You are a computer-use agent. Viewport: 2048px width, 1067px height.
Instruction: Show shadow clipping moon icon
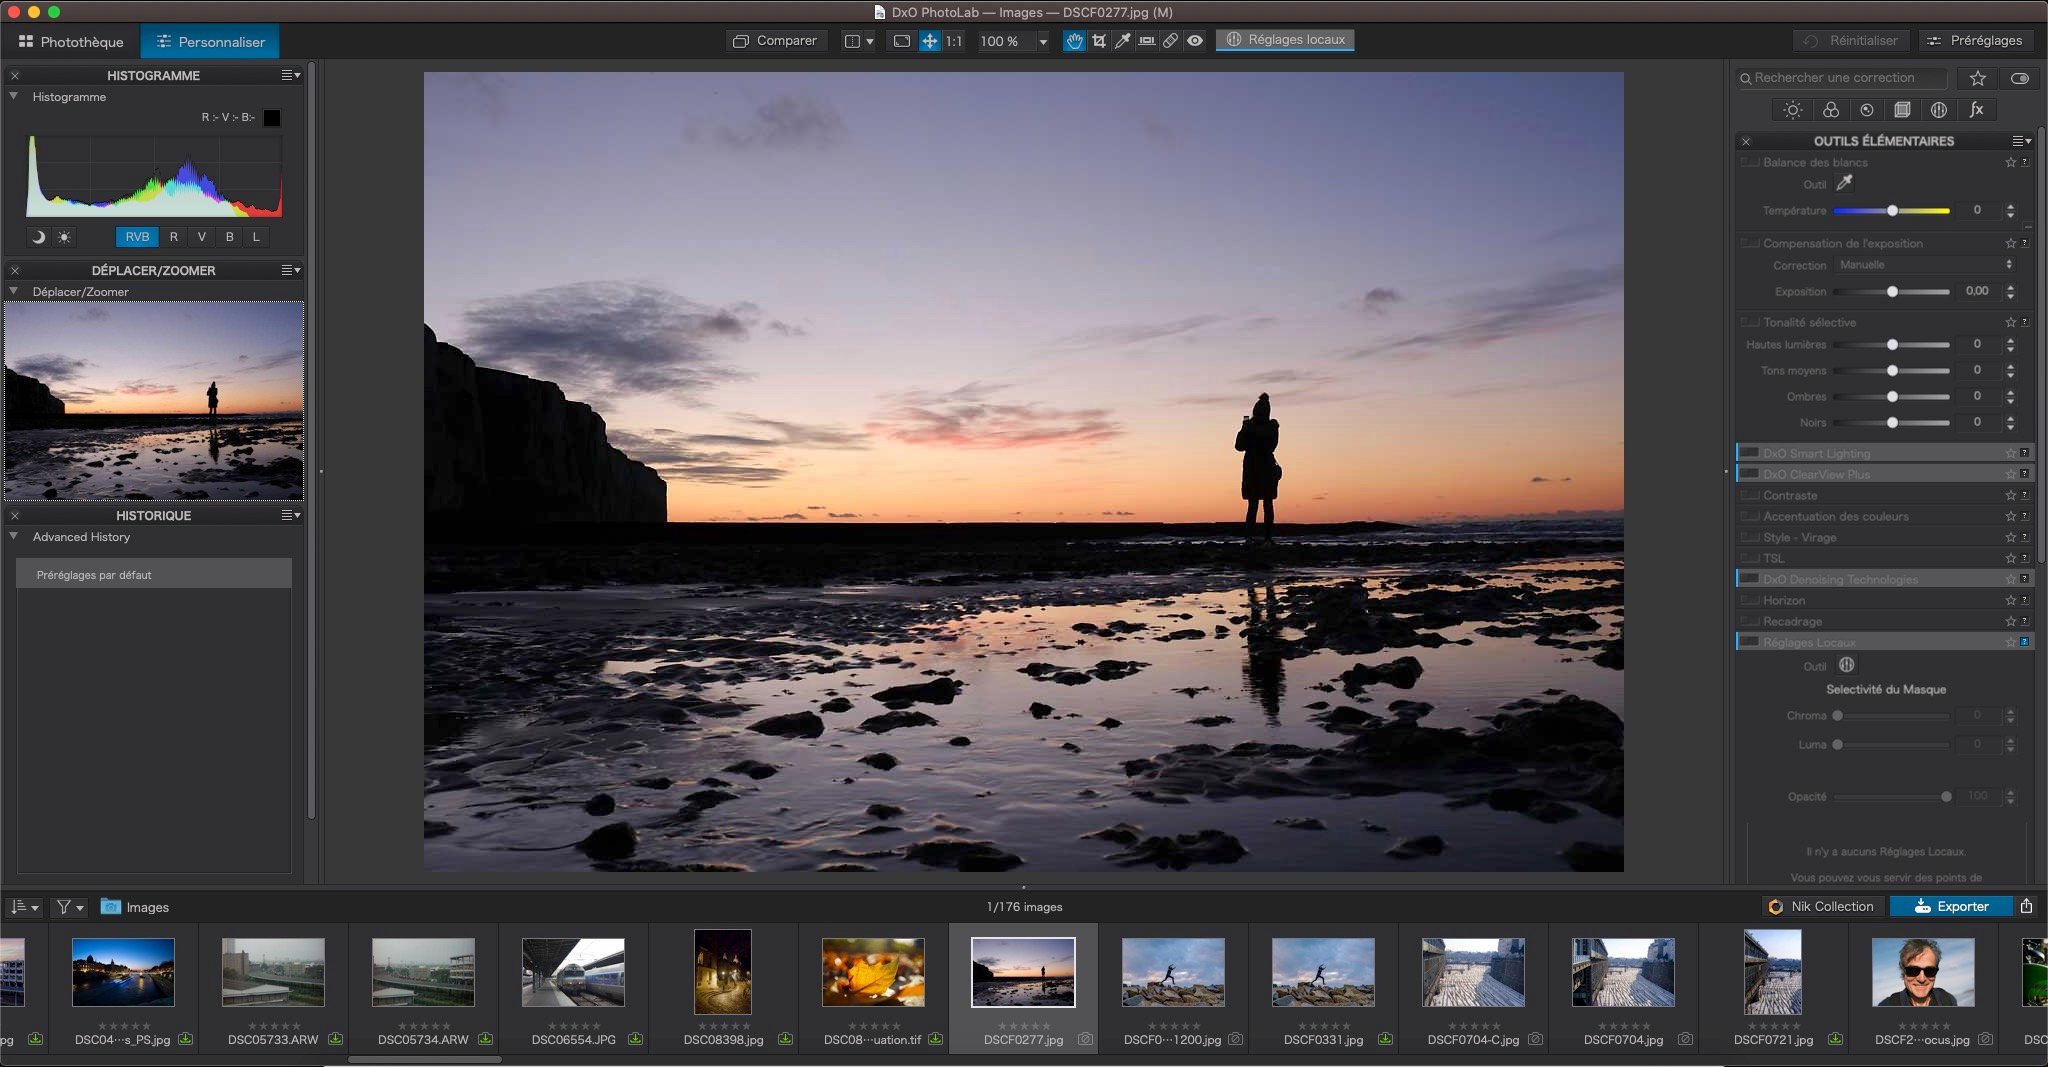[x=38, y=237]
